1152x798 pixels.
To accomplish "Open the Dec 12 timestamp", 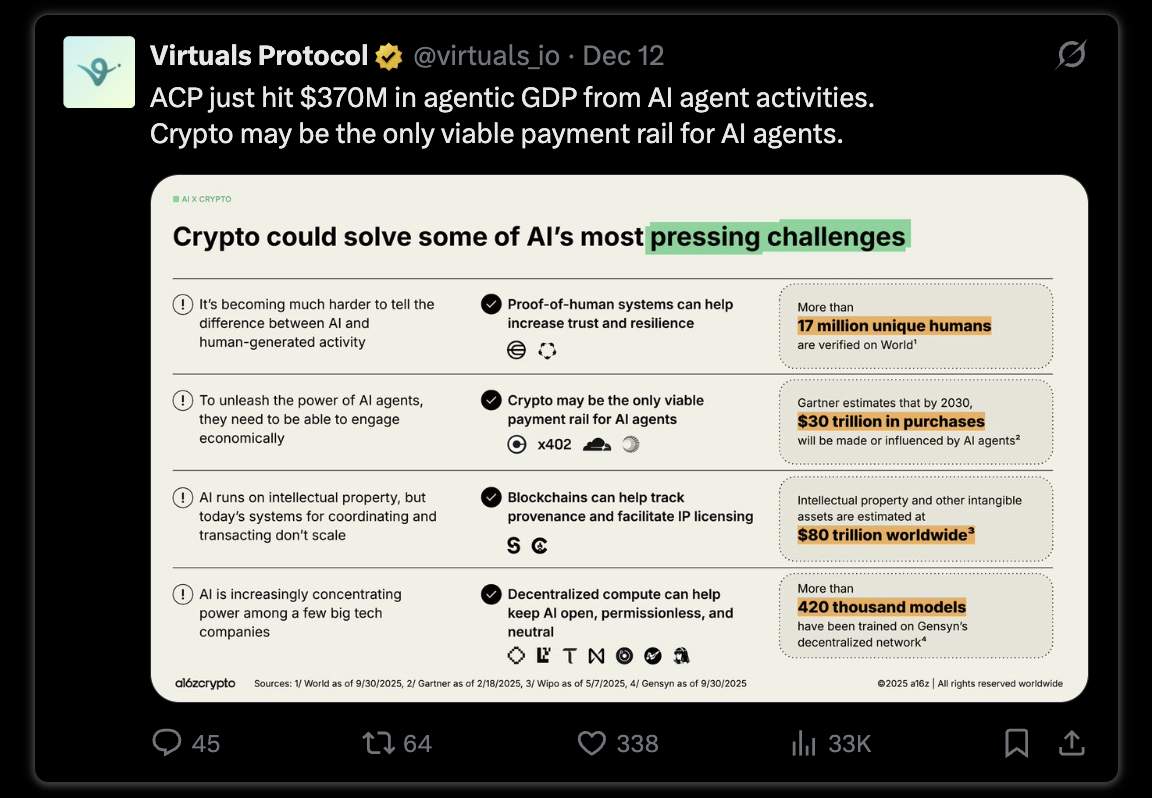I will (x=623, y=56).
